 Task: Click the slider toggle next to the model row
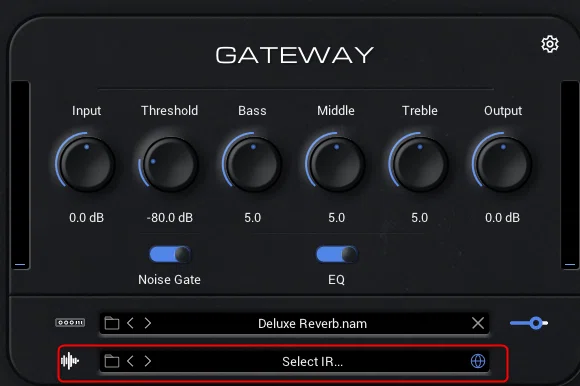(529, 323)
